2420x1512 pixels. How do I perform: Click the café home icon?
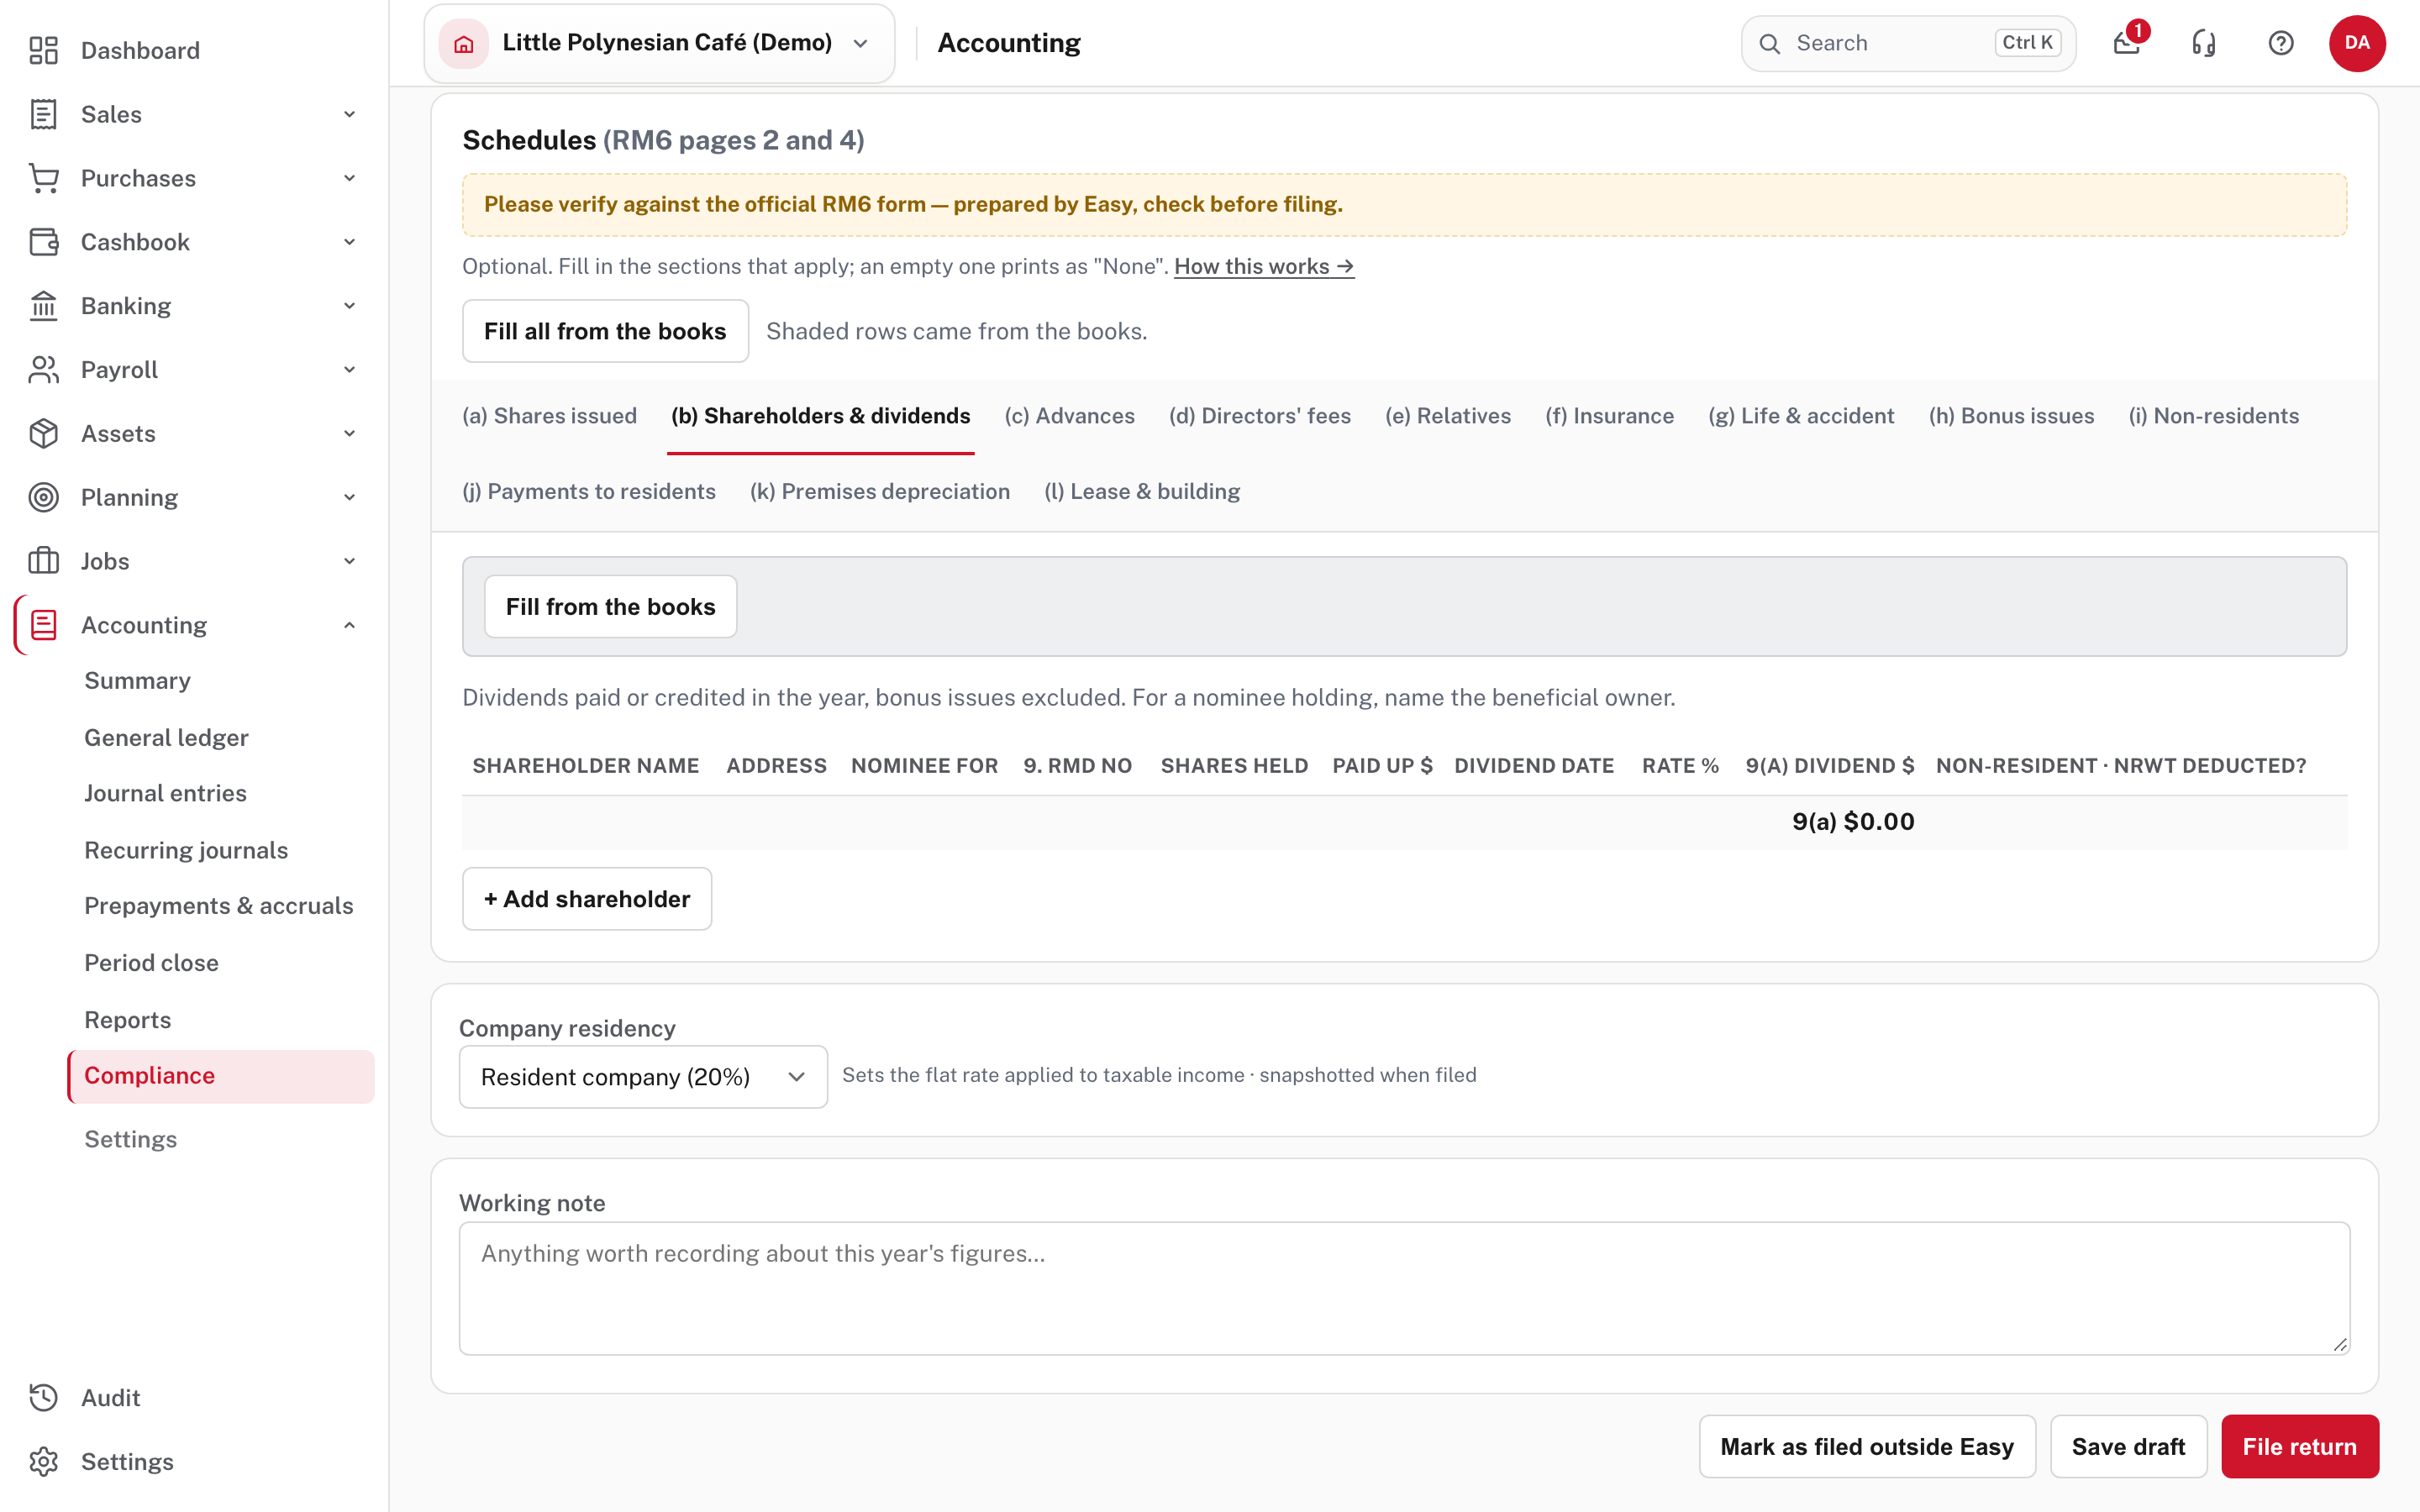464,43
